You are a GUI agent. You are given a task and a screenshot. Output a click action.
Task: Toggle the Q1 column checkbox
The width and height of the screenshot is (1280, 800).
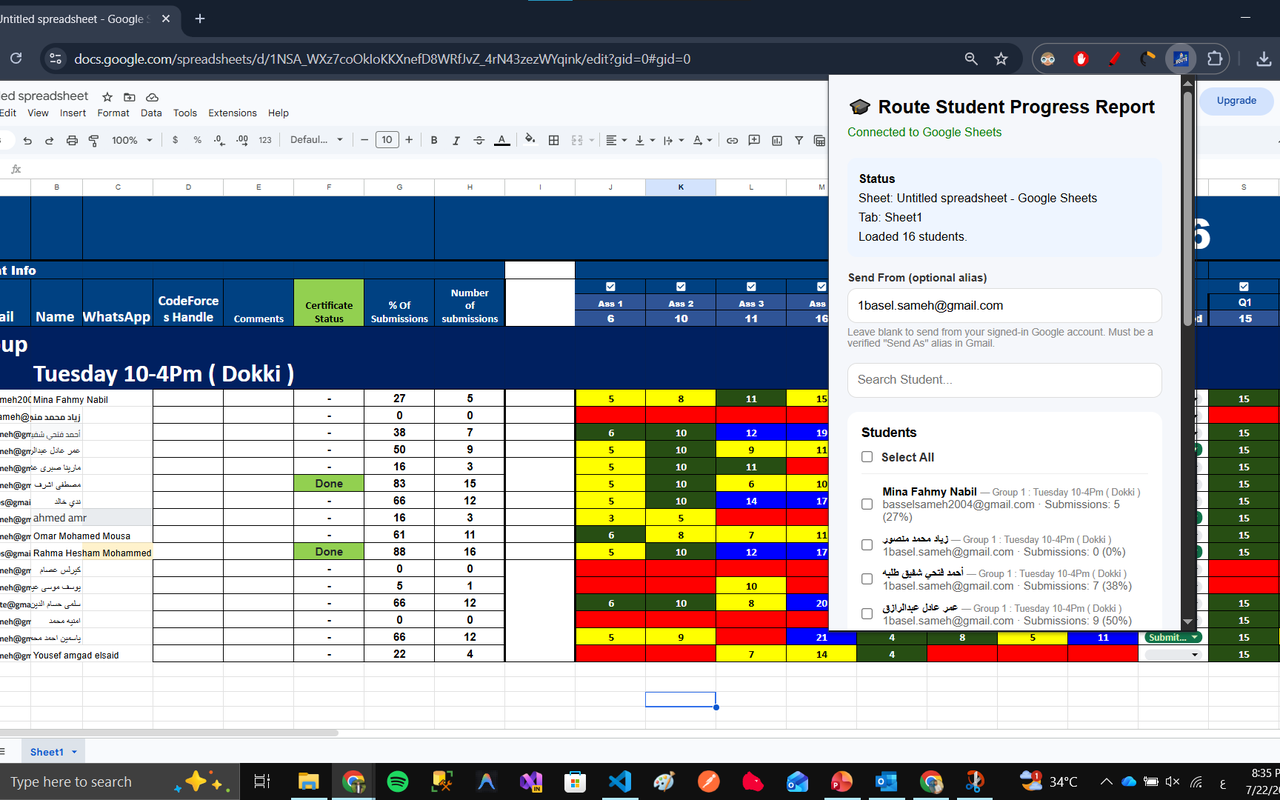tap(1244, 287)
